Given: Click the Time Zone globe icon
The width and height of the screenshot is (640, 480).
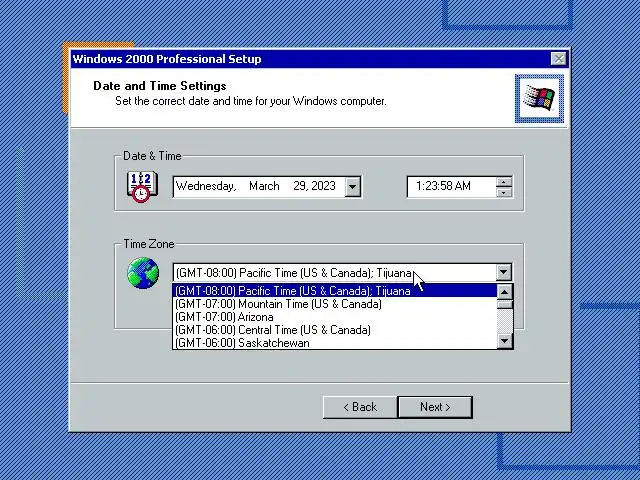Looking at the screenshot, I should click(143, 273).
